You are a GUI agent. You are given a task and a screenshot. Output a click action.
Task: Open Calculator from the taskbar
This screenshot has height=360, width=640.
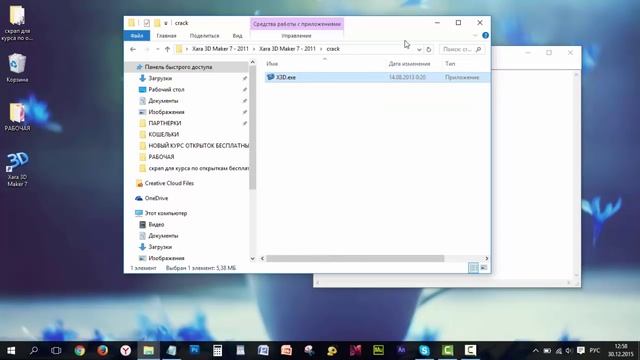click(x=217, y=350)
